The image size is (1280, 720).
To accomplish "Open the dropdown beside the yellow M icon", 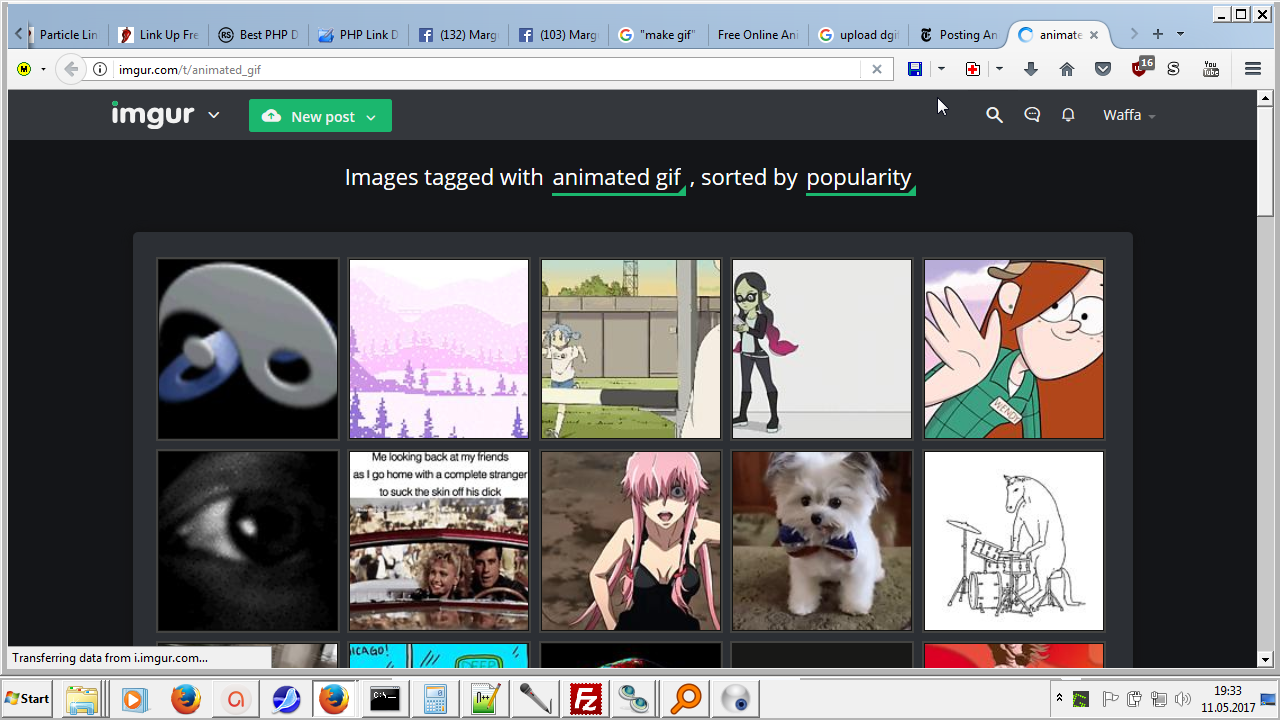I will (x=43, y=69).
